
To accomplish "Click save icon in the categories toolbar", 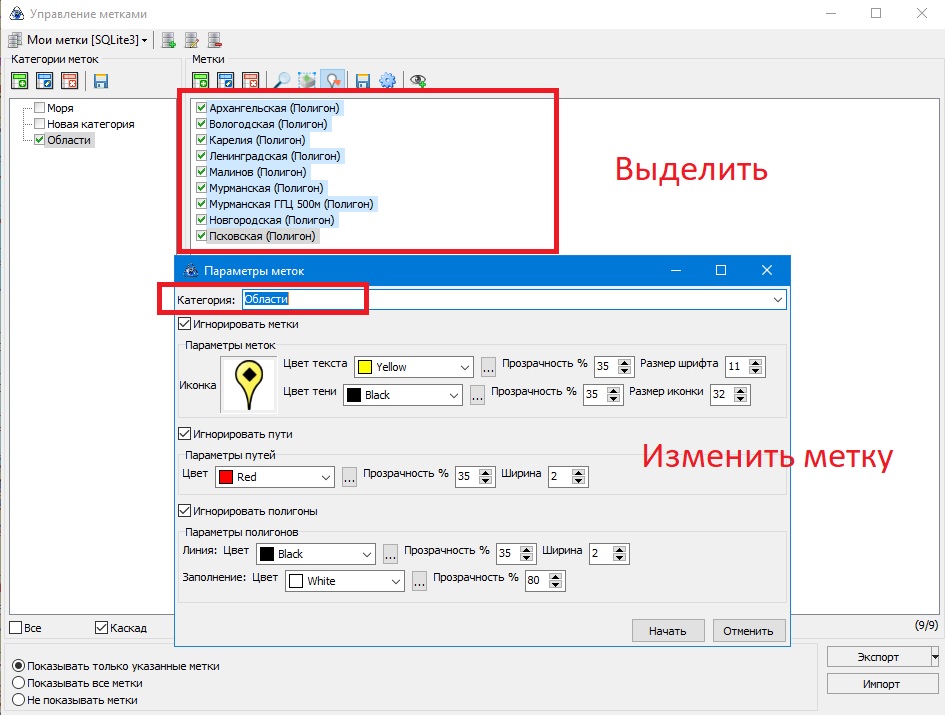I will 101,81.
